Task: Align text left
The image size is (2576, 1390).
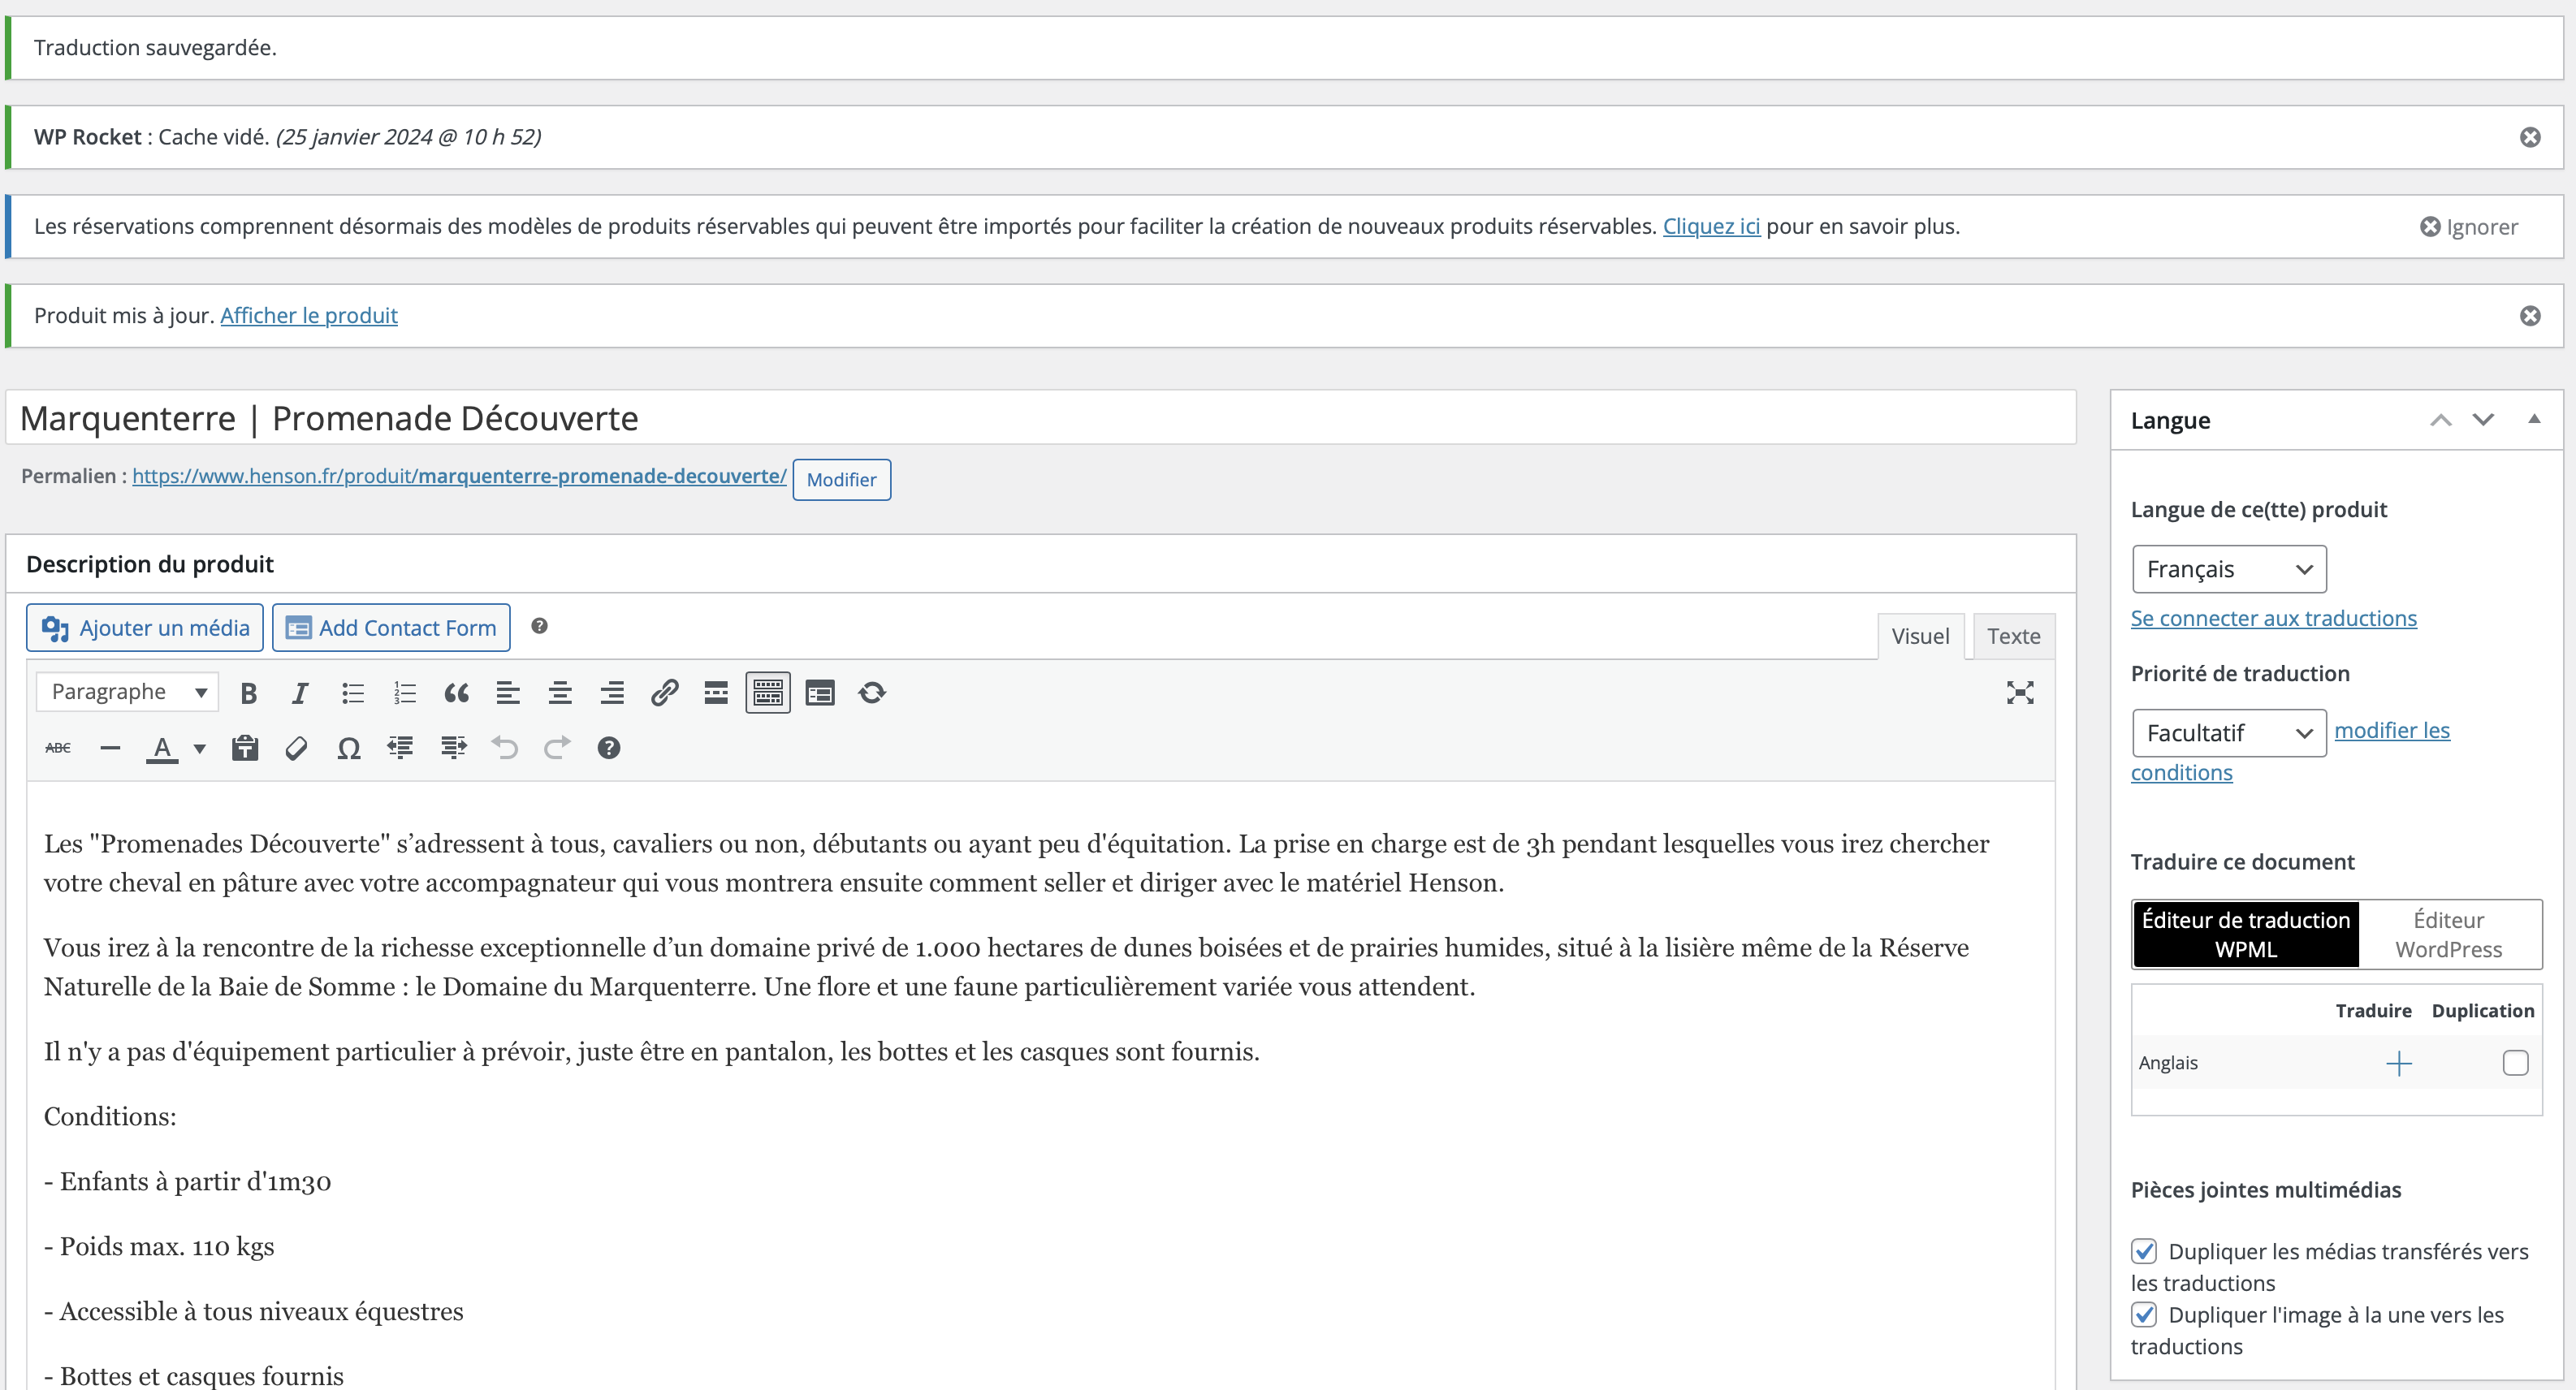Action: click(x=508, y=693)
